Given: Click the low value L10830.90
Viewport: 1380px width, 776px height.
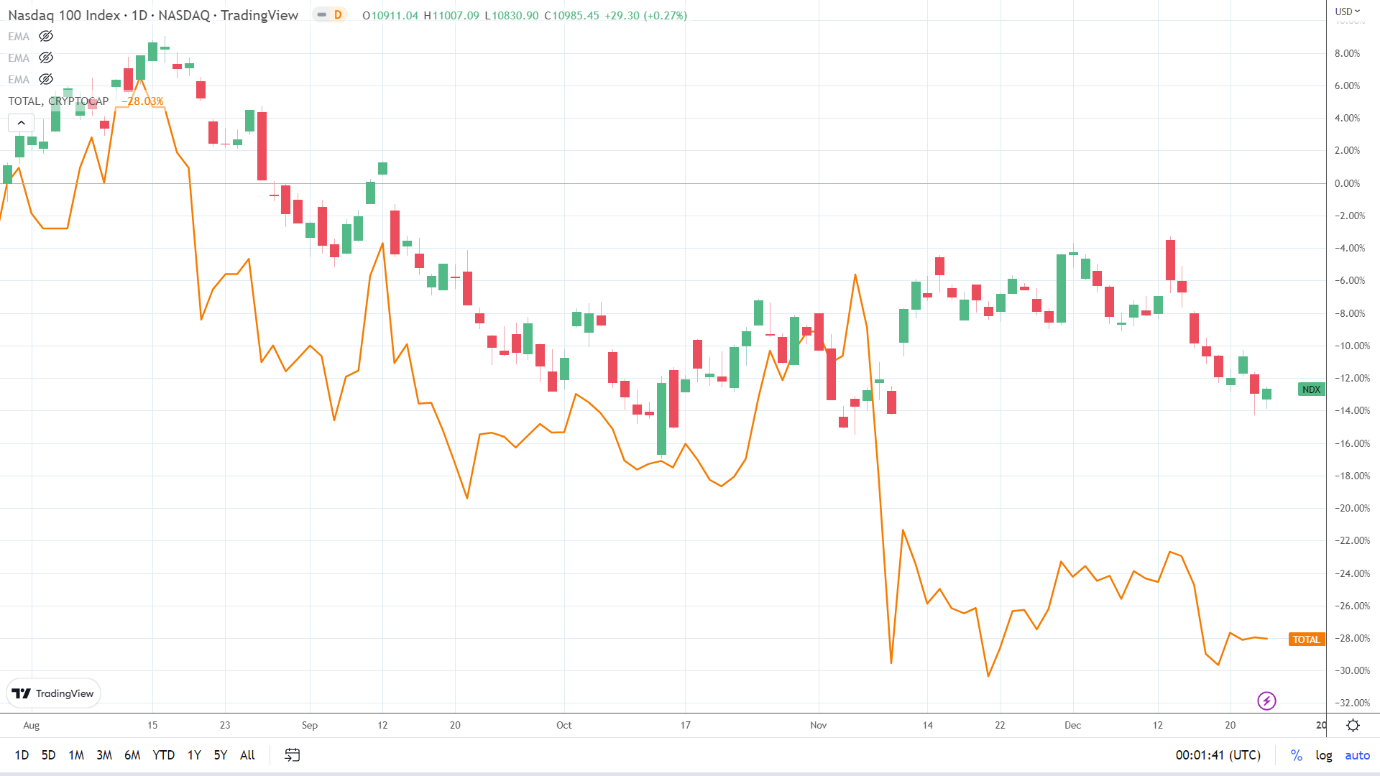Looking at the screenshot, I should pos(512,15).
